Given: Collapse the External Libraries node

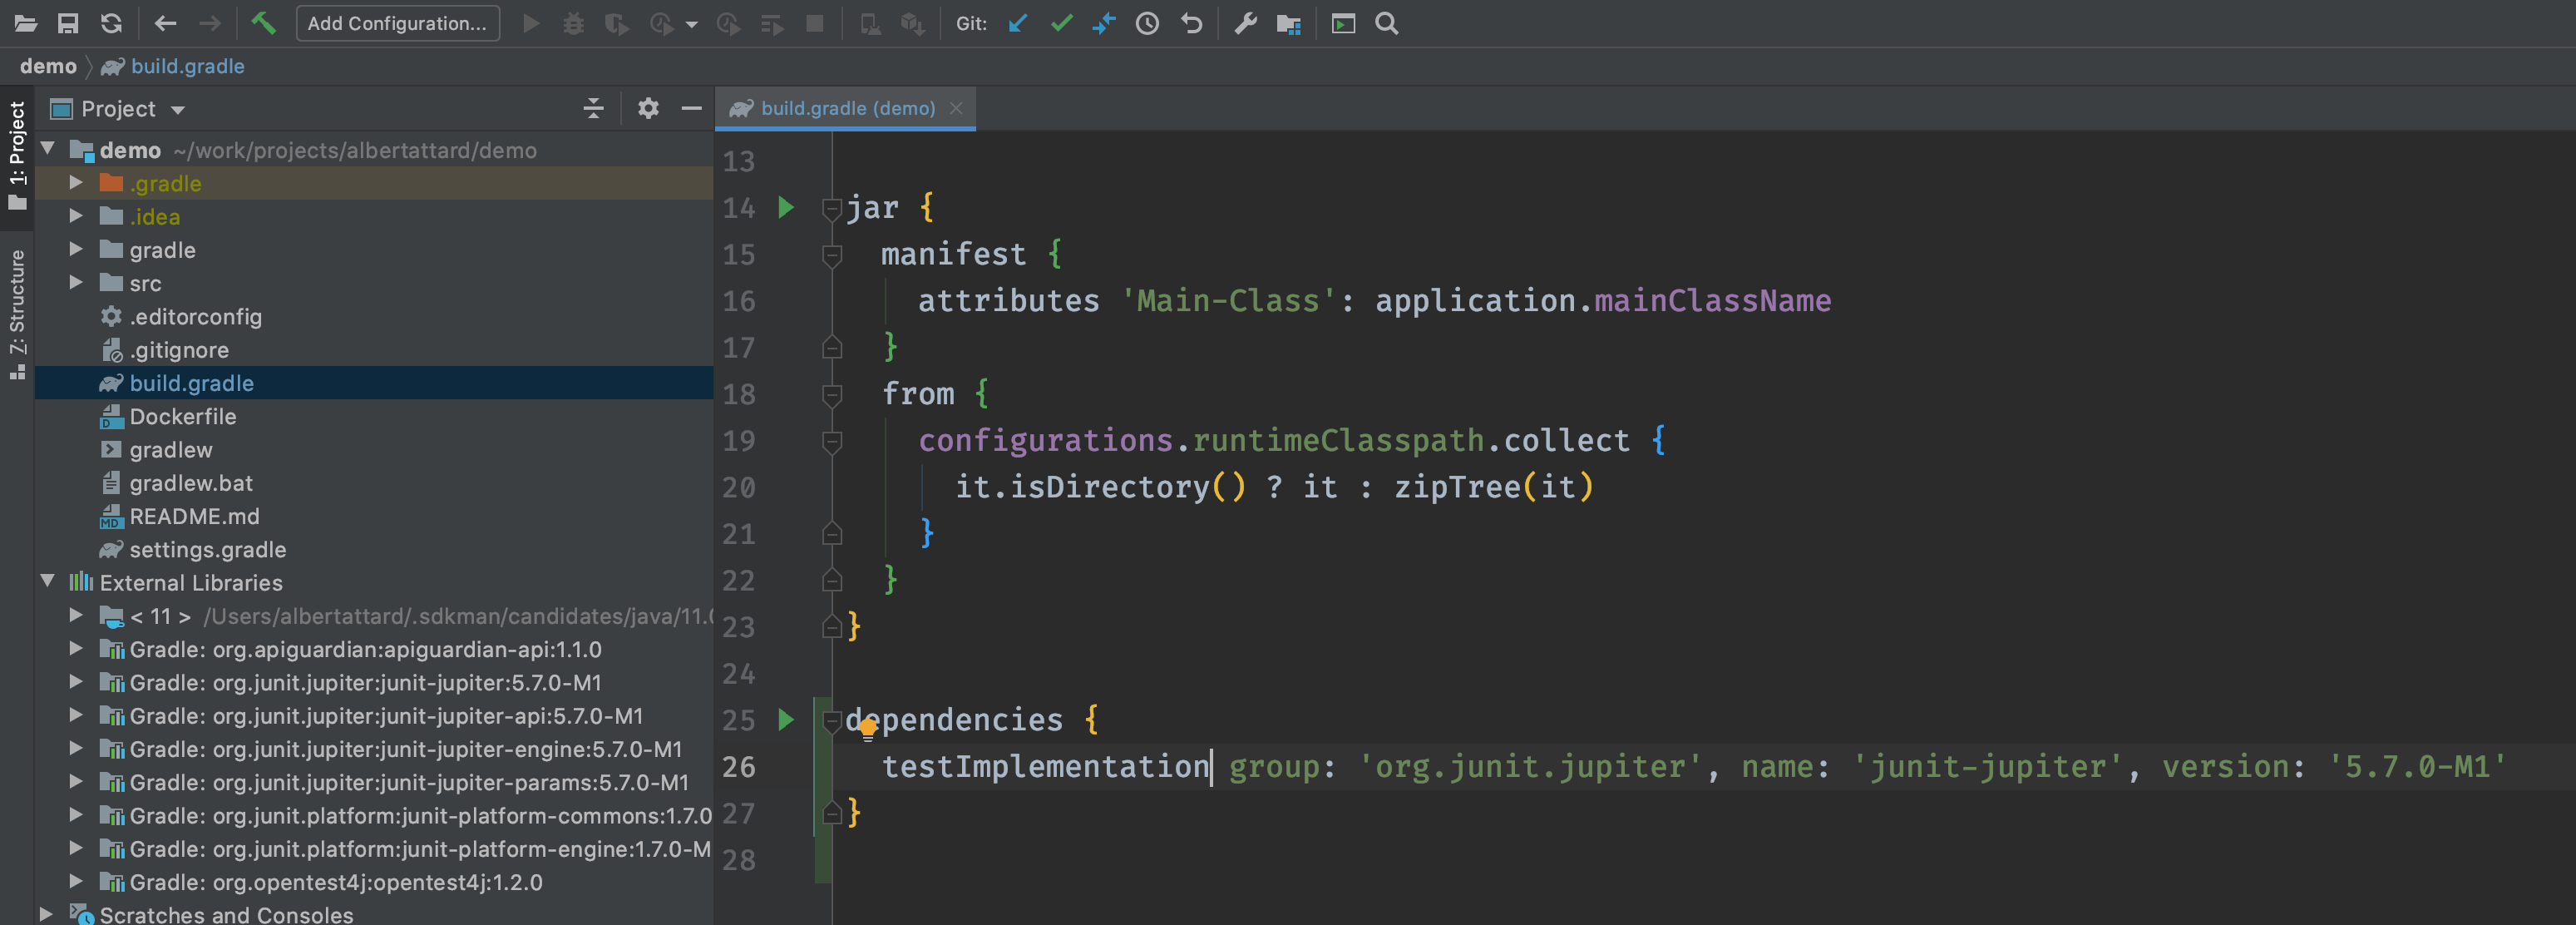Looking at the screenshot, I should (x=47, y=582).
